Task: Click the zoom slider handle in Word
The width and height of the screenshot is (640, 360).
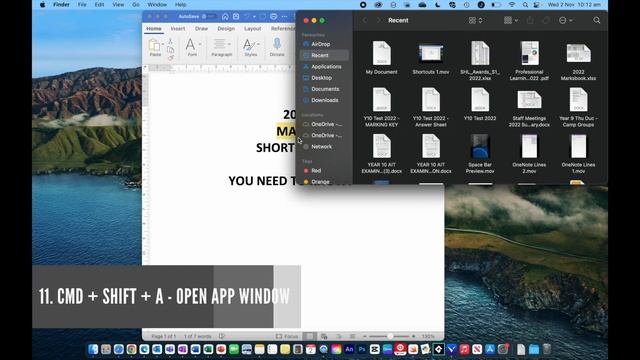Action: click(390, 336)
